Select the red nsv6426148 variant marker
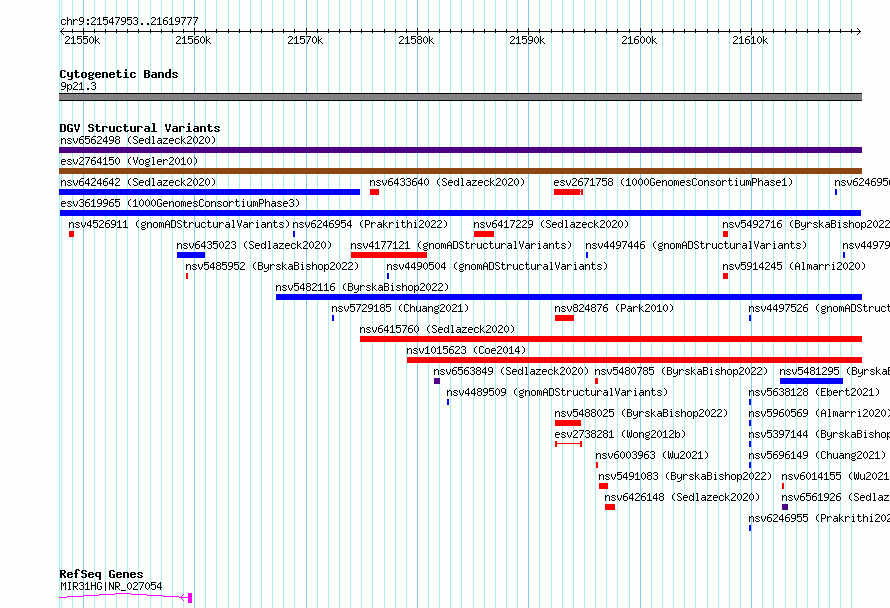The image size is (890, 608). pos(610,507)
